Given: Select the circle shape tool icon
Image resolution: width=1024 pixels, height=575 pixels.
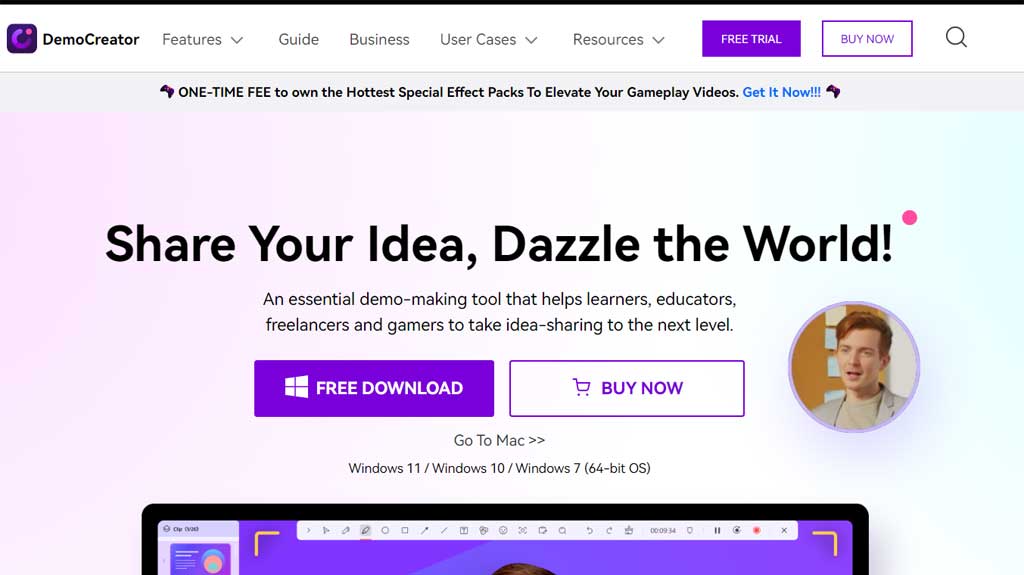Looking at the screenshot, I should [x=385, y=531].
